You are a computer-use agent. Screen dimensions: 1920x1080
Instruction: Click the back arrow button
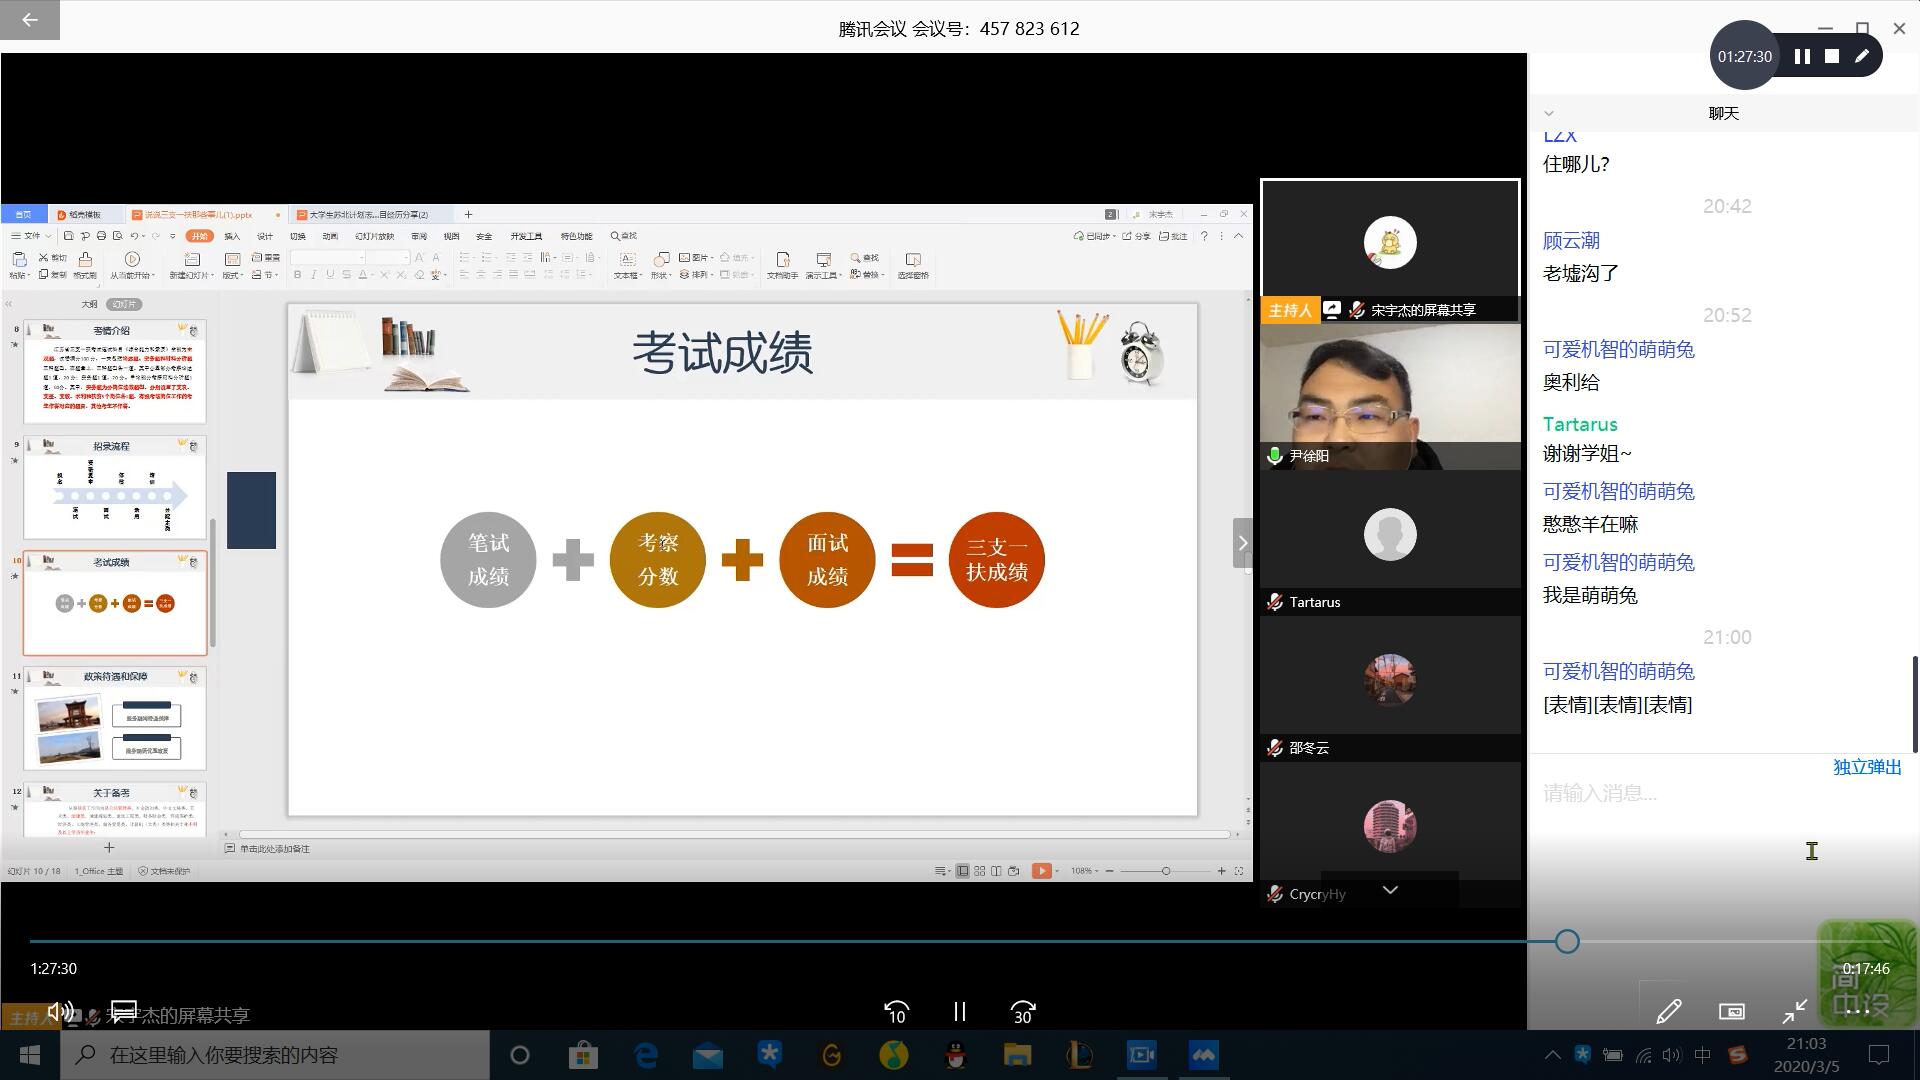(x=30, y=20)
